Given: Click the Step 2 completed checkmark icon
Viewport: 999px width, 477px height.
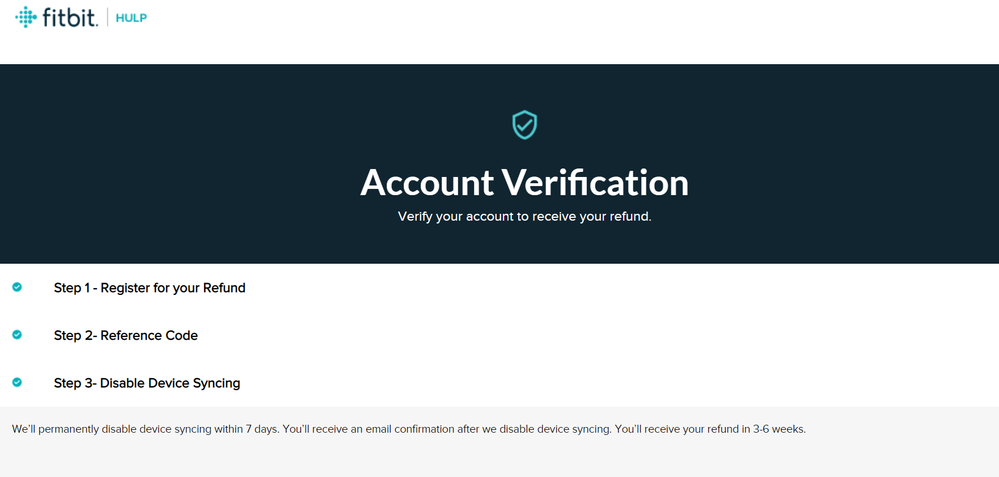Looking at the screenshot, I should (x=17, y=335).
